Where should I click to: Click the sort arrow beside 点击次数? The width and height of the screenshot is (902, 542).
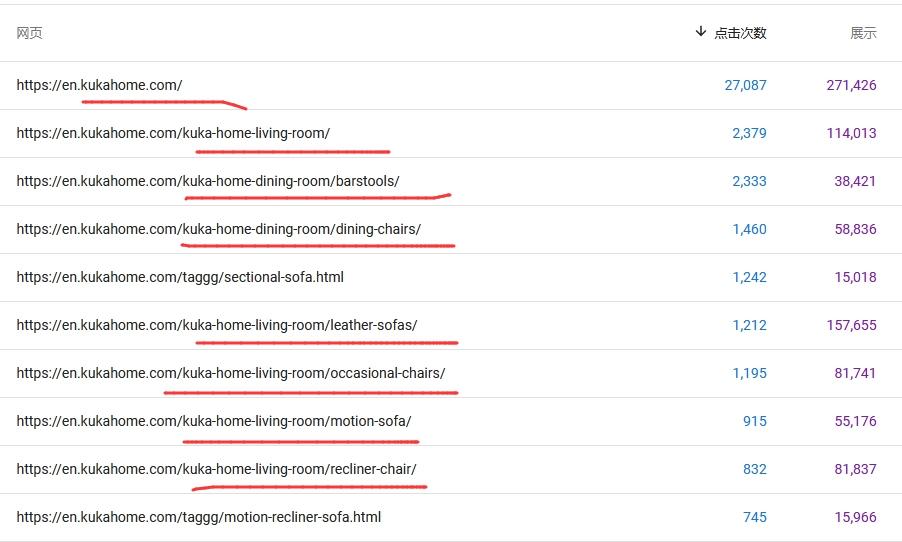point(700,32)
